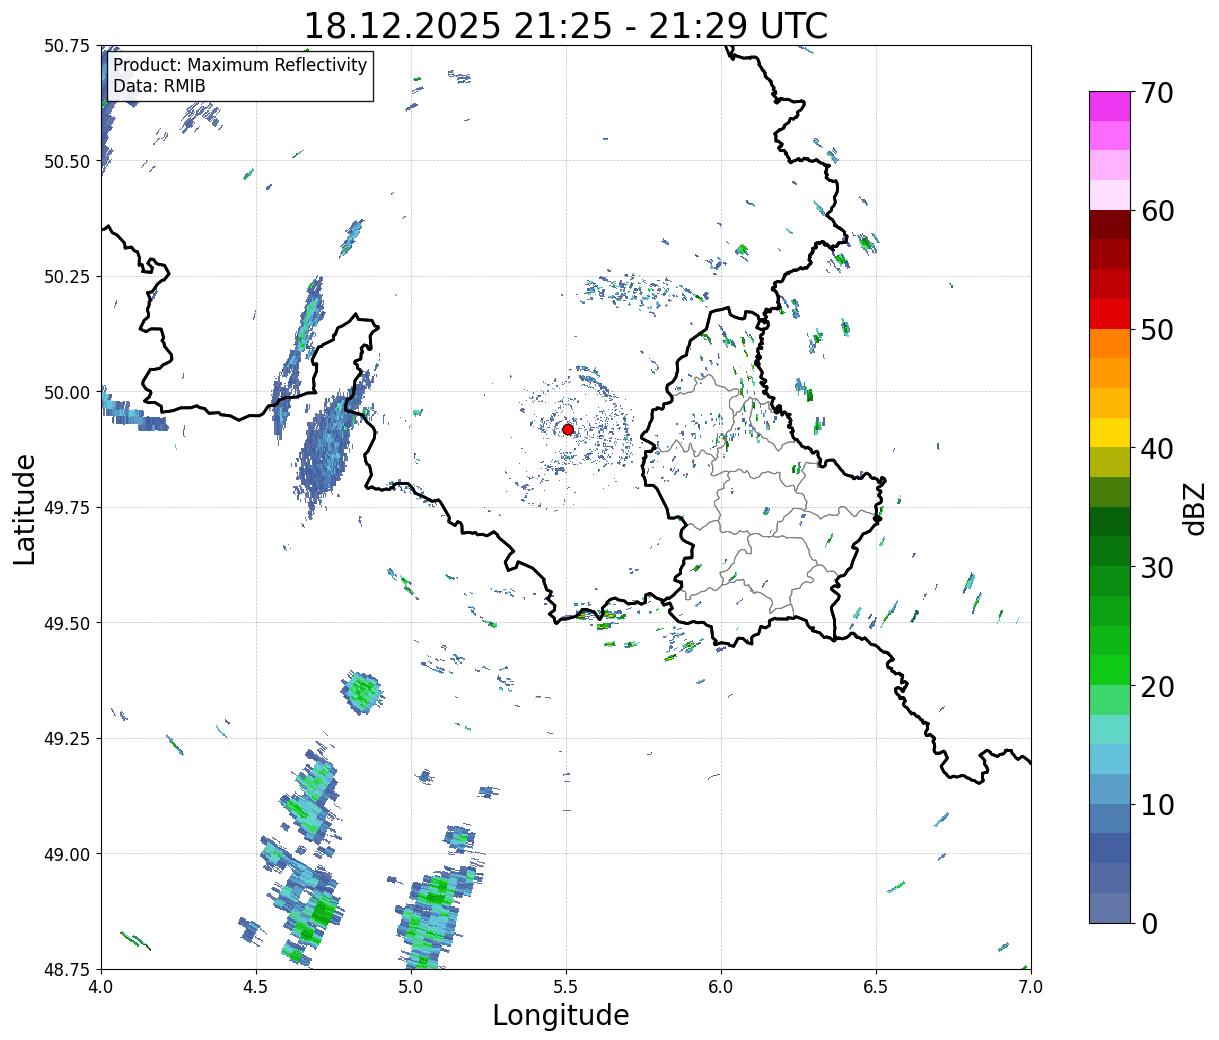The width and height of the screenshot is (1219, 1040).
Task: Click the latitude tick label 48.75
Action: [67, 969]
